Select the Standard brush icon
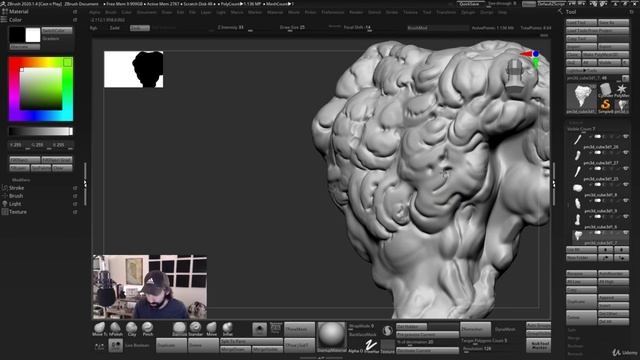The height and width of the screenshot is (360, 640). 196,328
